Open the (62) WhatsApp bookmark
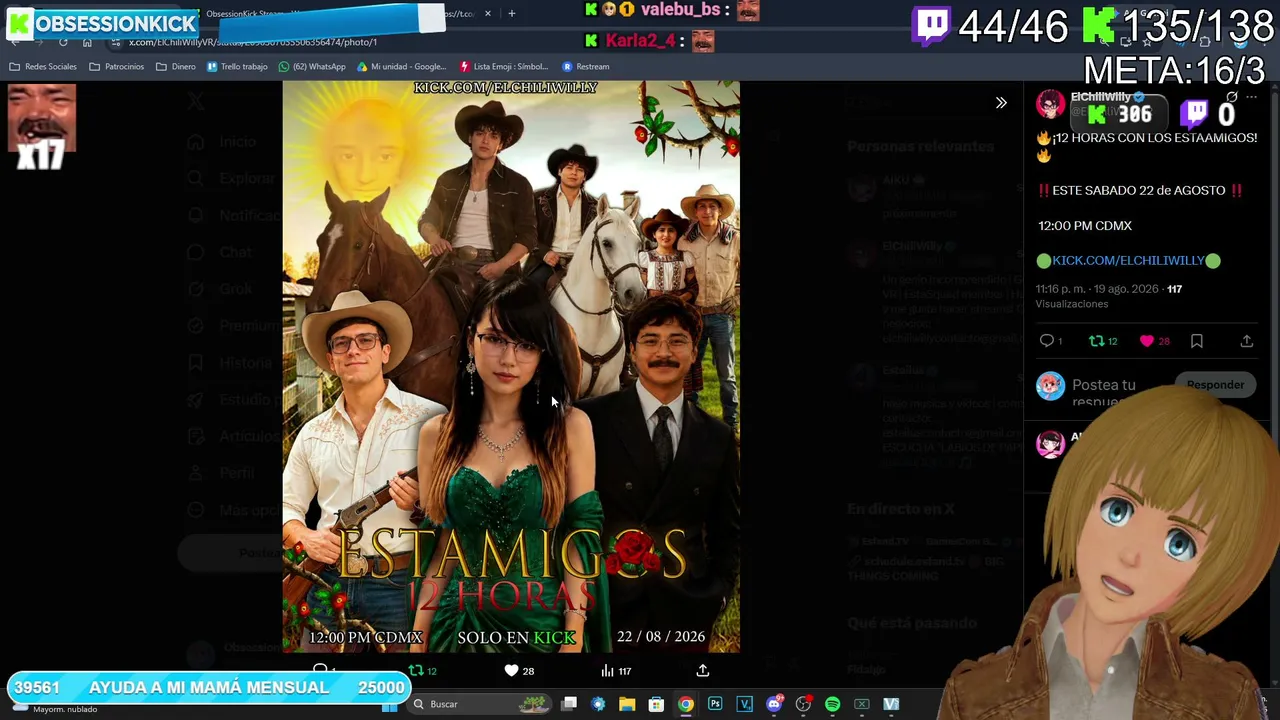The width and height of the screenshot is (1280, 720). [312, 67]
